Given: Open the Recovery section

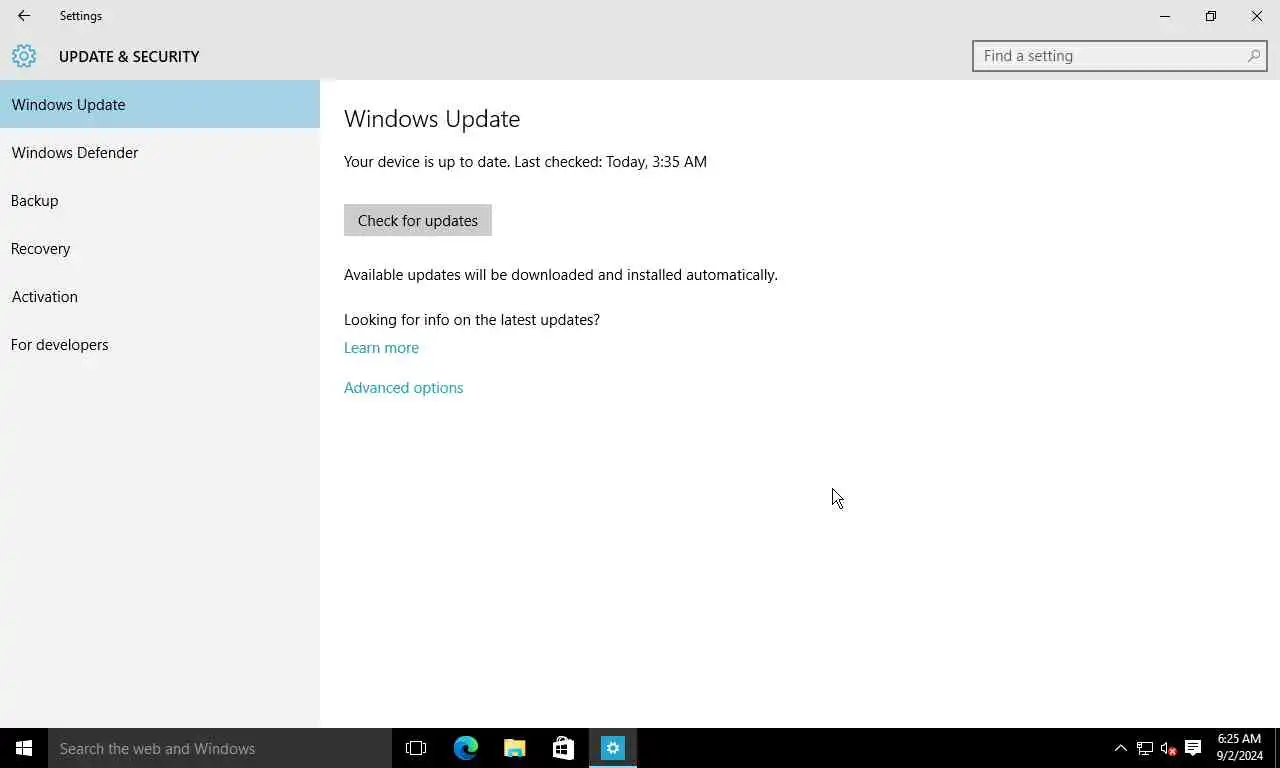Looking at the screenshot, I should click(x=160, y=248).
